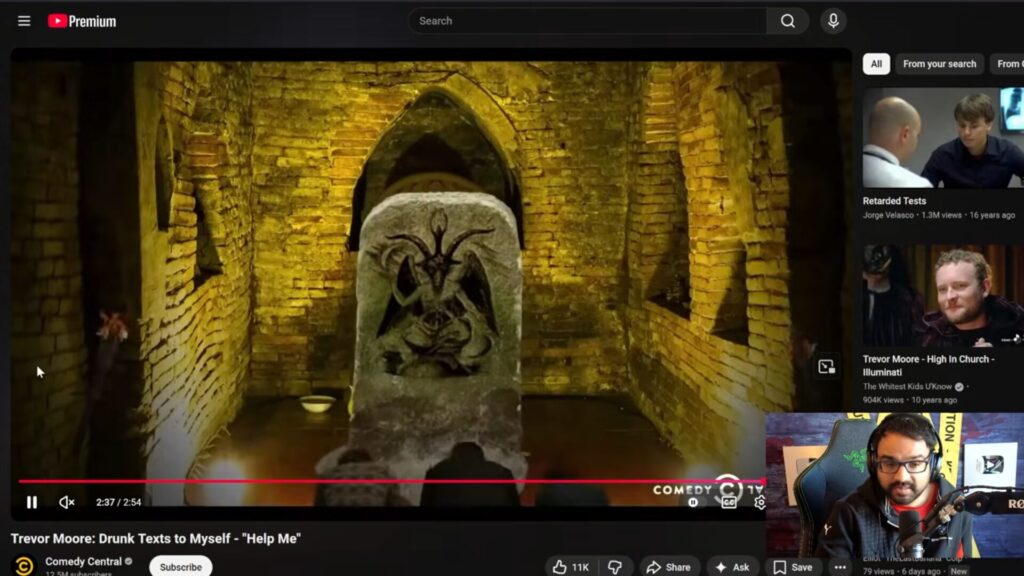Save the video to a playlist
Screen dimensions: 1024x576
point(792,567)
